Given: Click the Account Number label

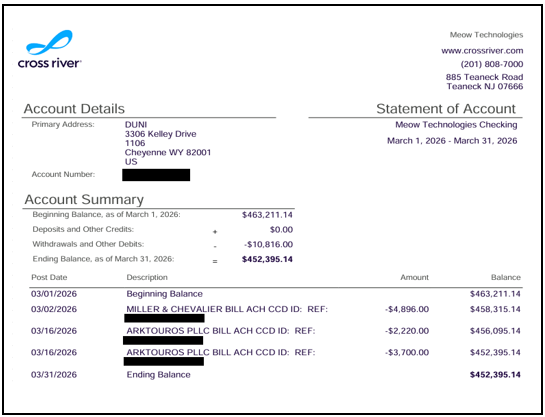Looking at the screenshot, I should tap(63, 174).
